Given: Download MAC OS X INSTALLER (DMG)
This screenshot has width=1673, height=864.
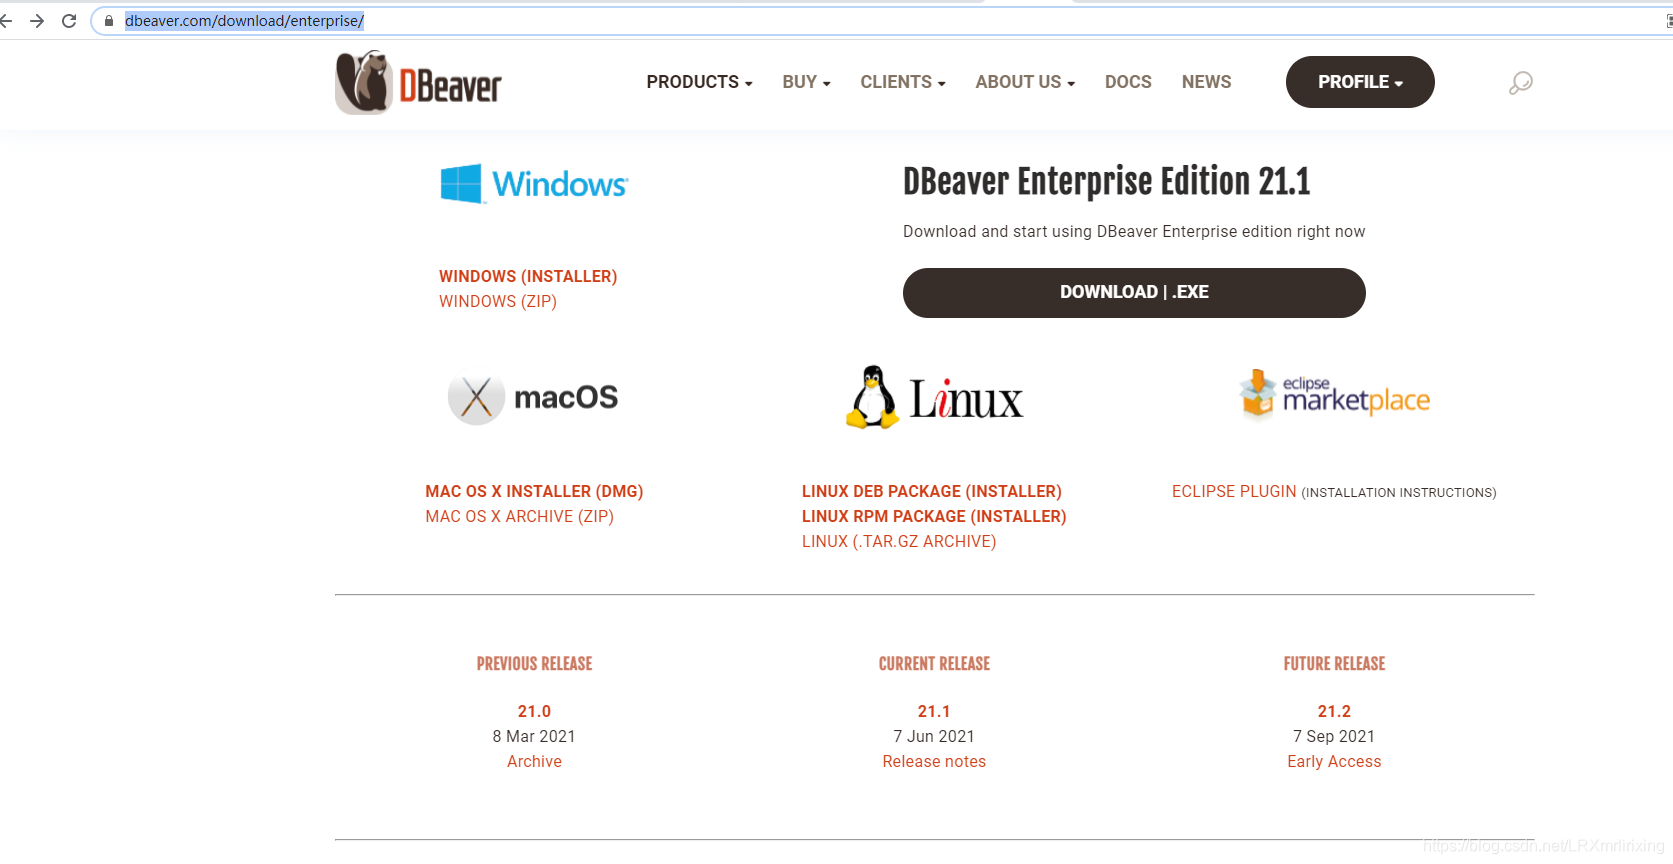Looking at the screenshot, I should [x=534, y=491].
